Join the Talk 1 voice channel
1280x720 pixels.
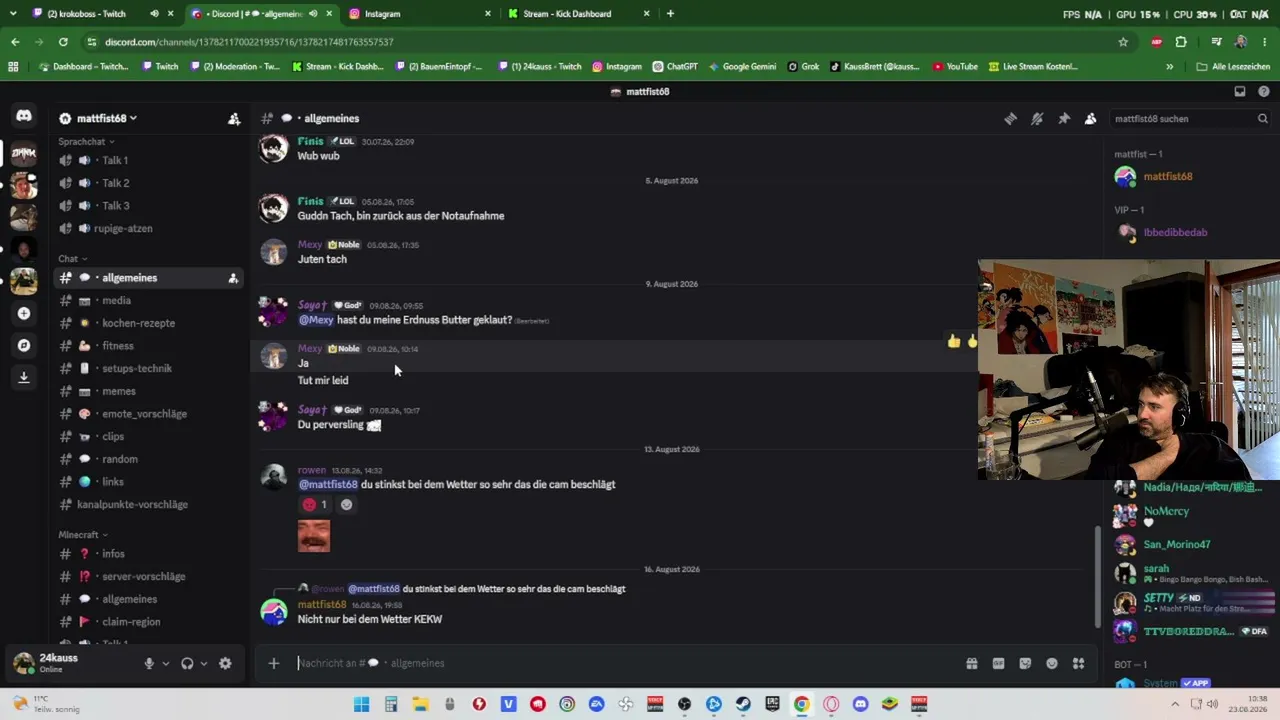pos(147,160)
